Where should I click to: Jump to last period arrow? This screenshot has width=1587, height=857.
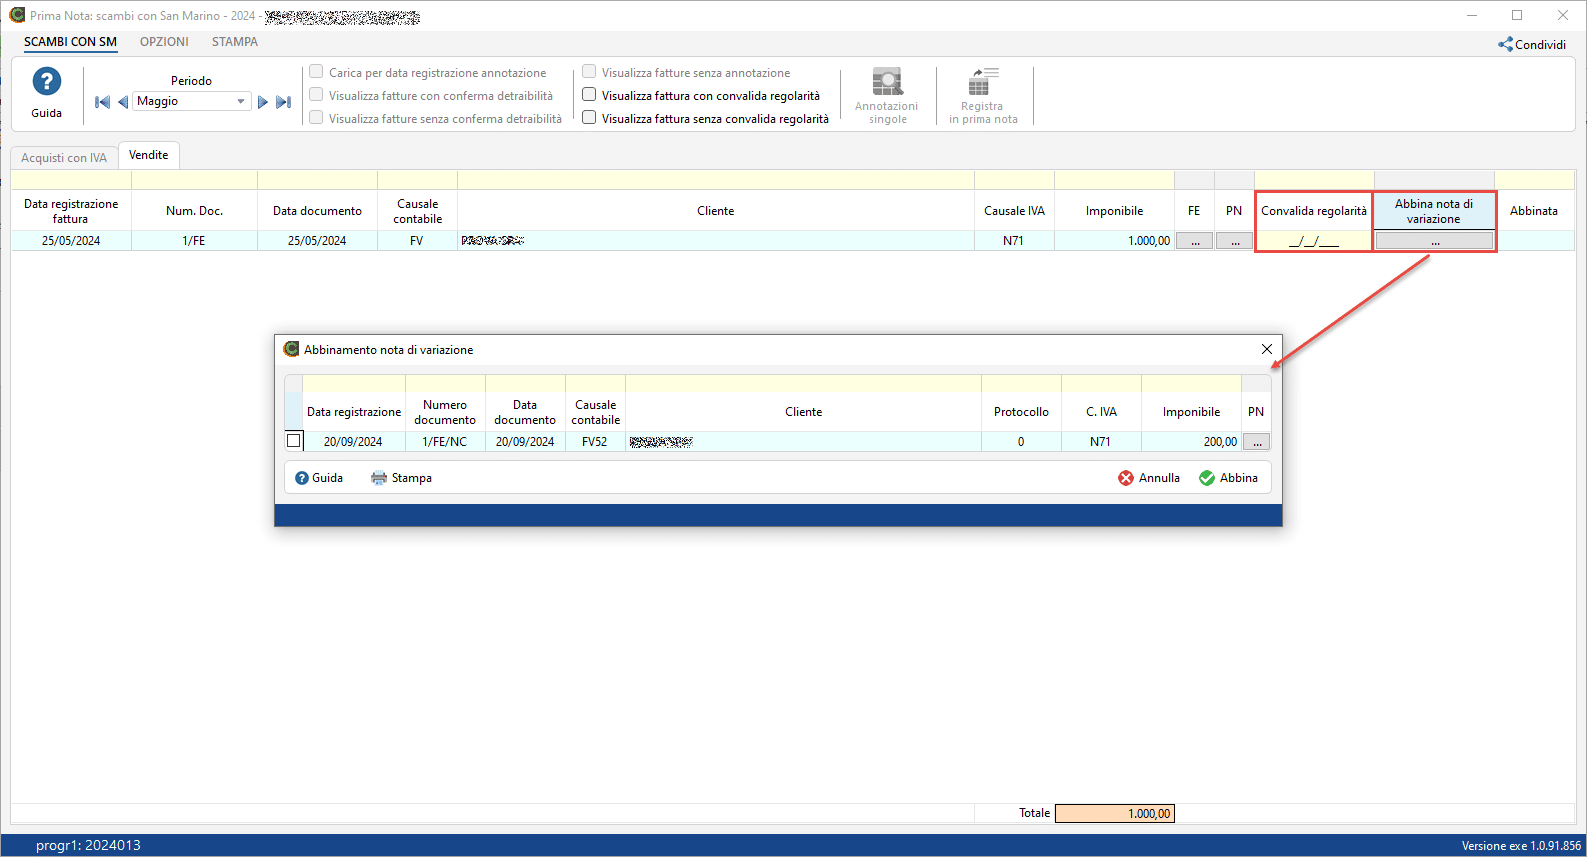[x=283, y=102]
